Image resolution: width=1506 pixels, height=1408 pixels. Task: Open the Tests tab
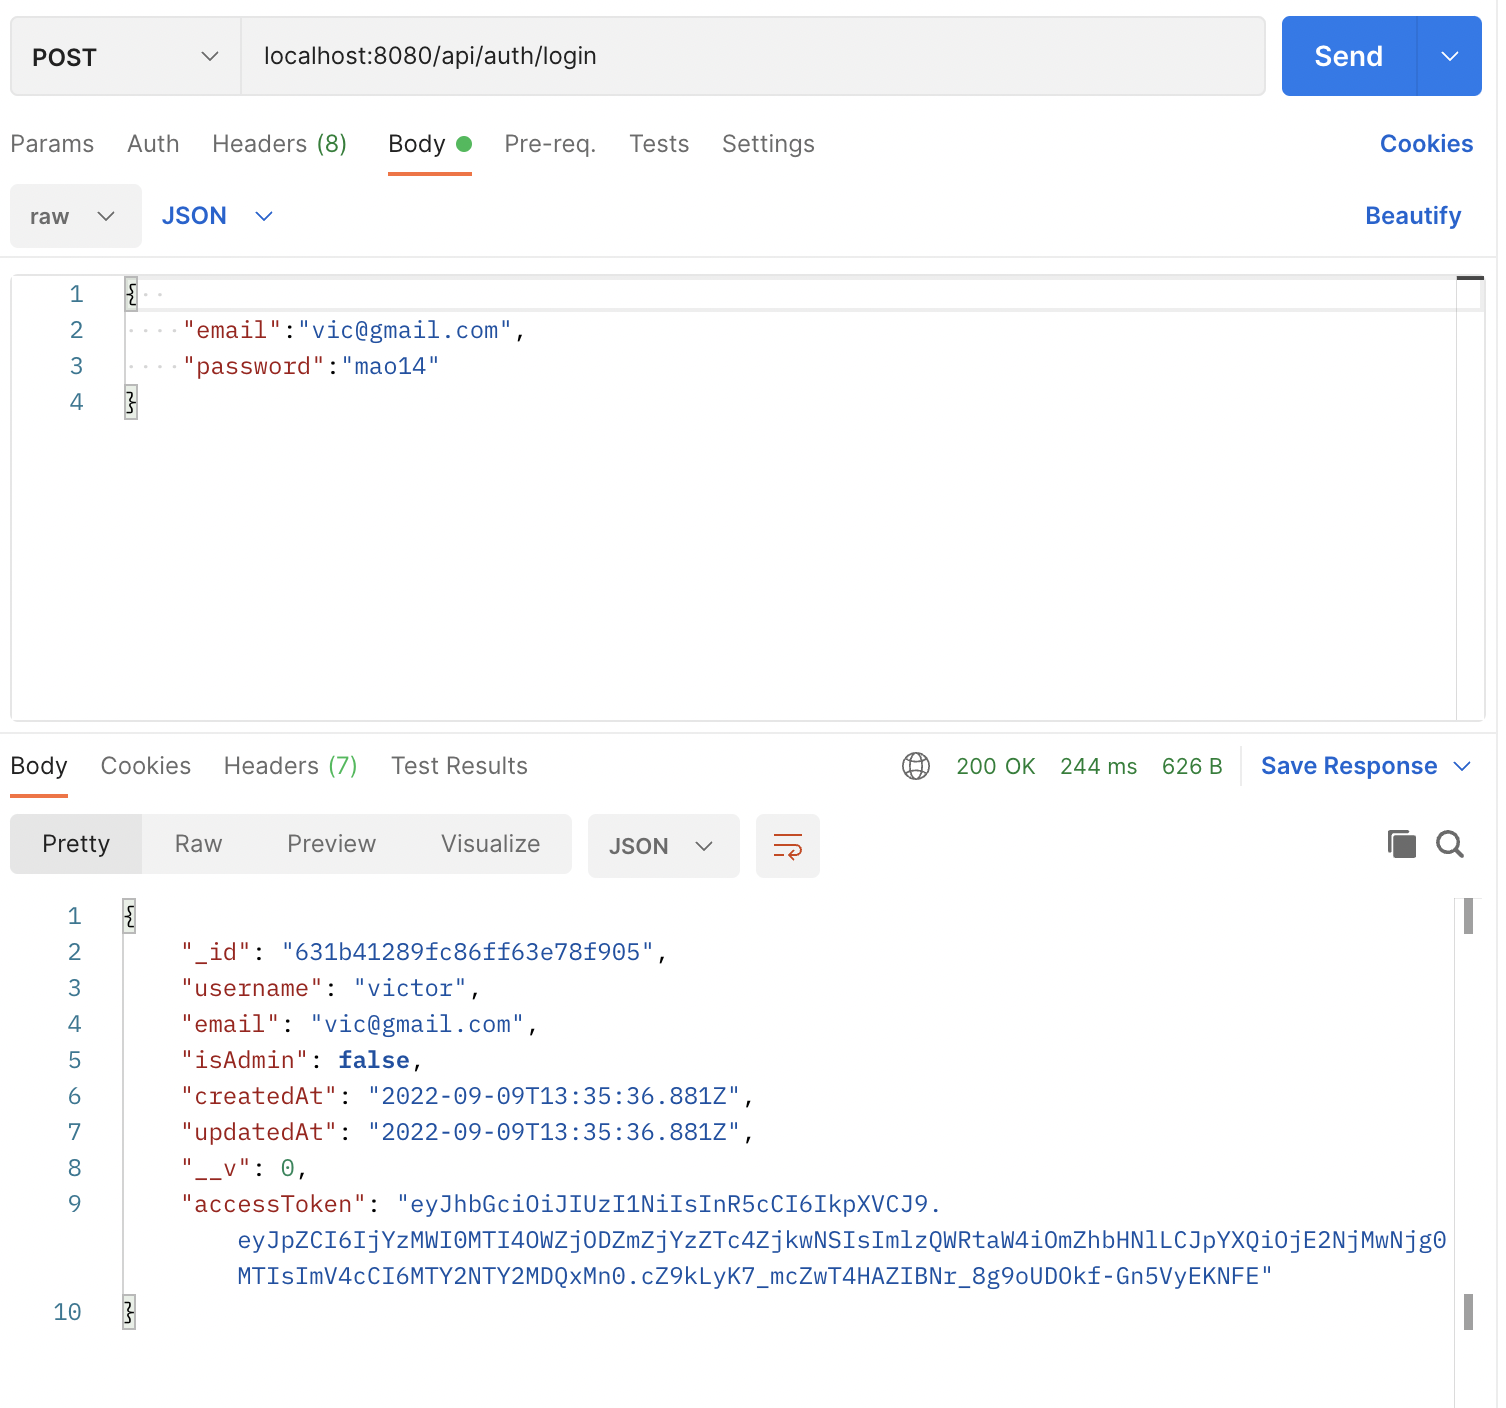tap(659, 144)
